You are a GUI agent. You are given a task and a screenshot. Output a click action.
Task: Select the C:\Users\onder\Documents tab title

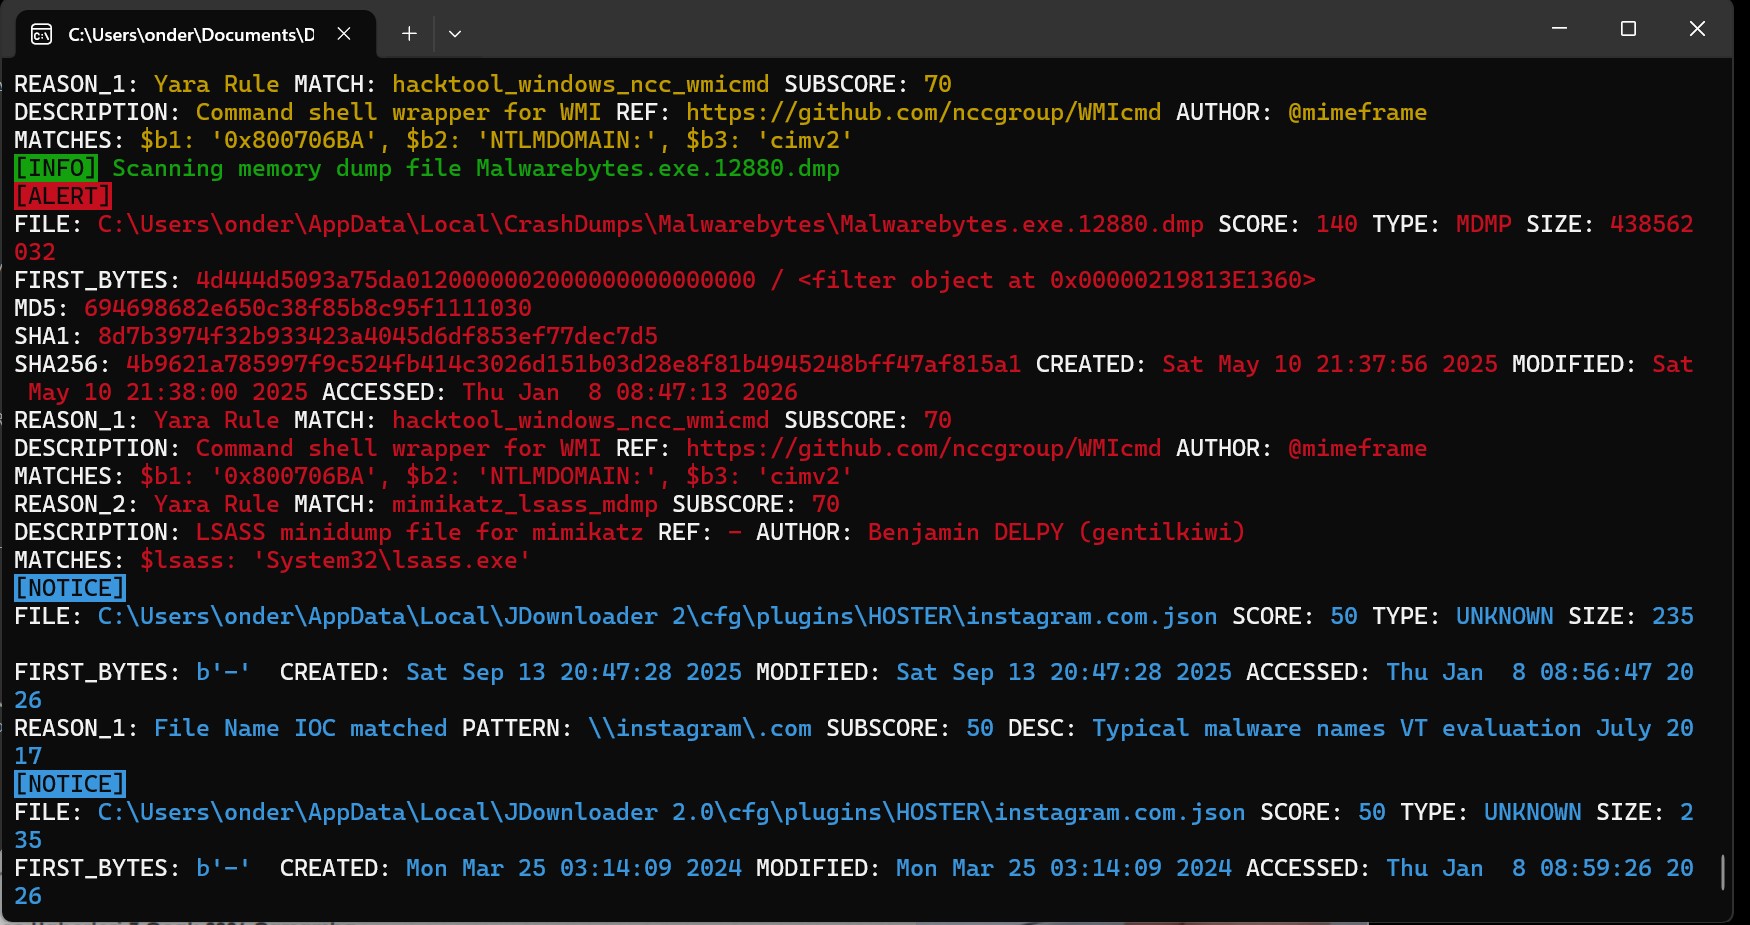(x=190, y=35)
